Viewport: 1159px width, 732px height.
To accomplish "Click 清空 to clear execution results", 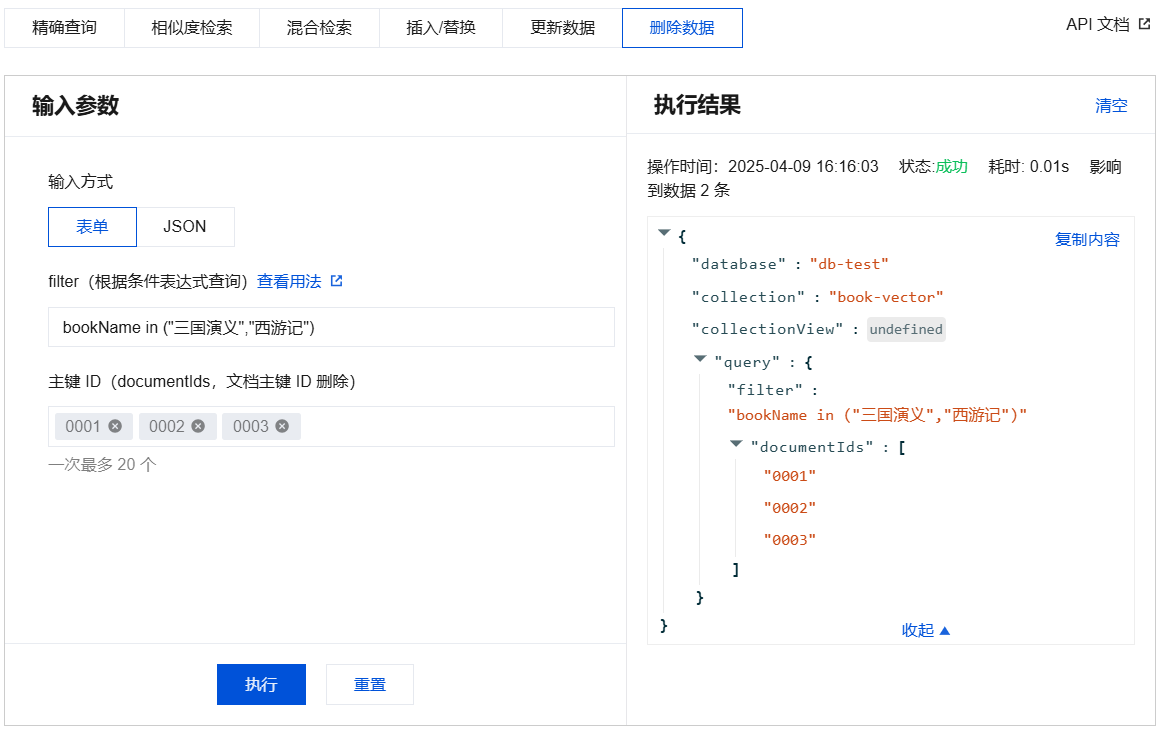I will point(1111,106).
